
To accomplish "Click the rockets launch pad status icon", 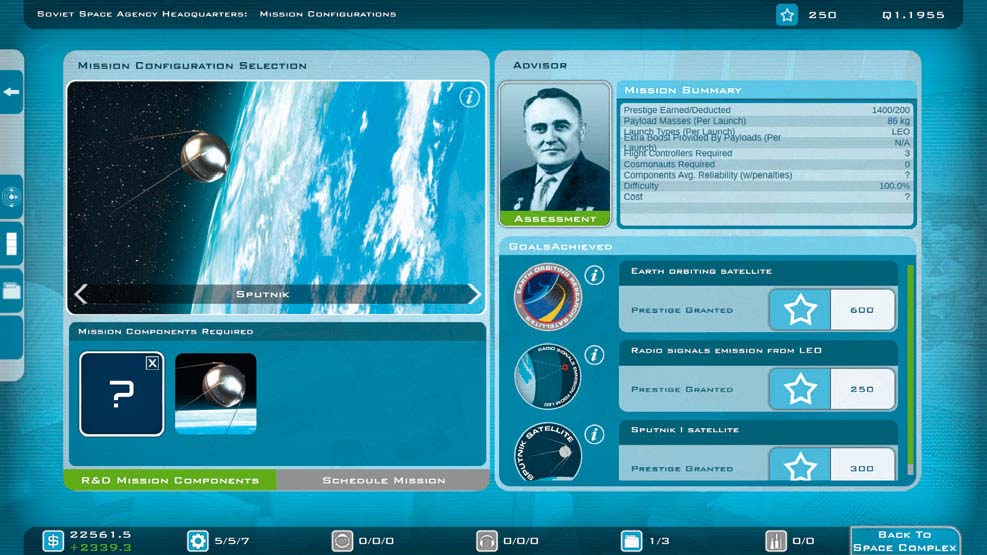I will [776, 541].
